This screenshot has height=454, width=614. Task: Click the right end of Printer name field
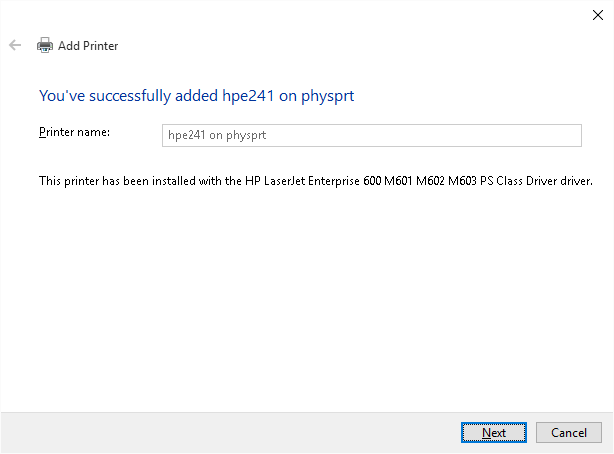tap(570, 135)
